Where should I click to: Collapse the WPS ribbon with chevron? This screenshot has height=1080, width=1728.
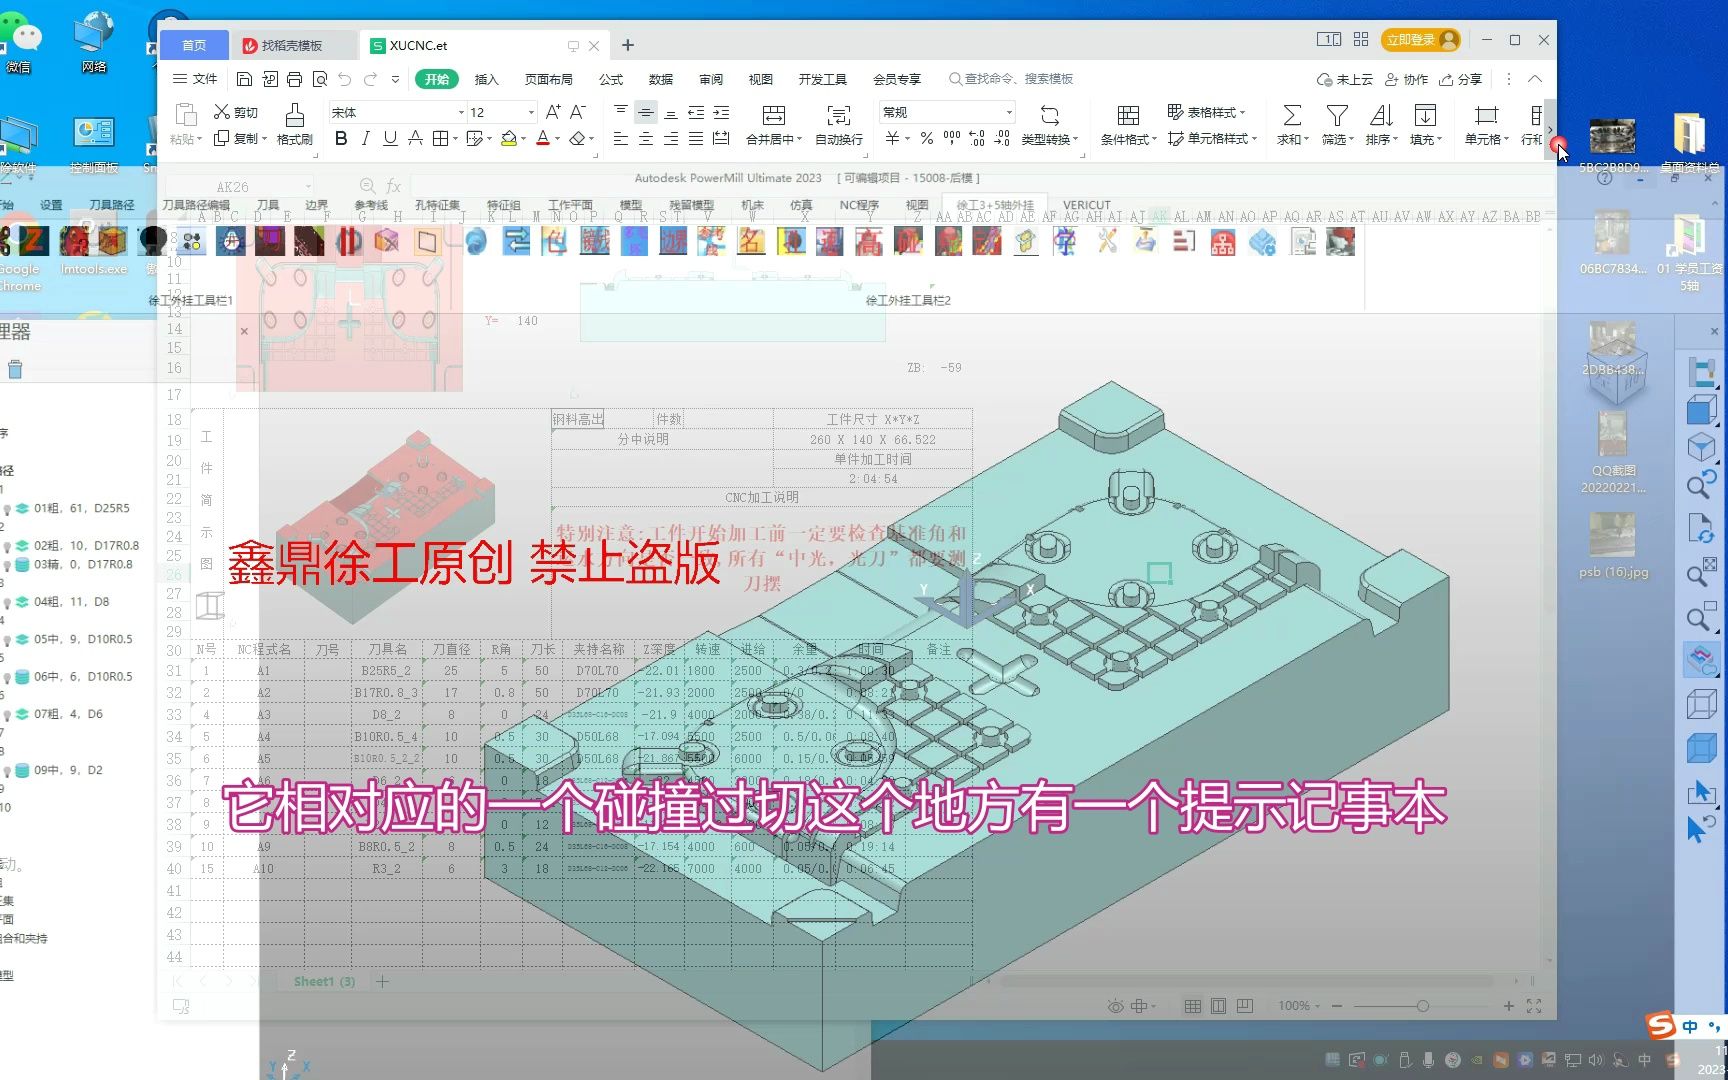[x=1535, y=79]
